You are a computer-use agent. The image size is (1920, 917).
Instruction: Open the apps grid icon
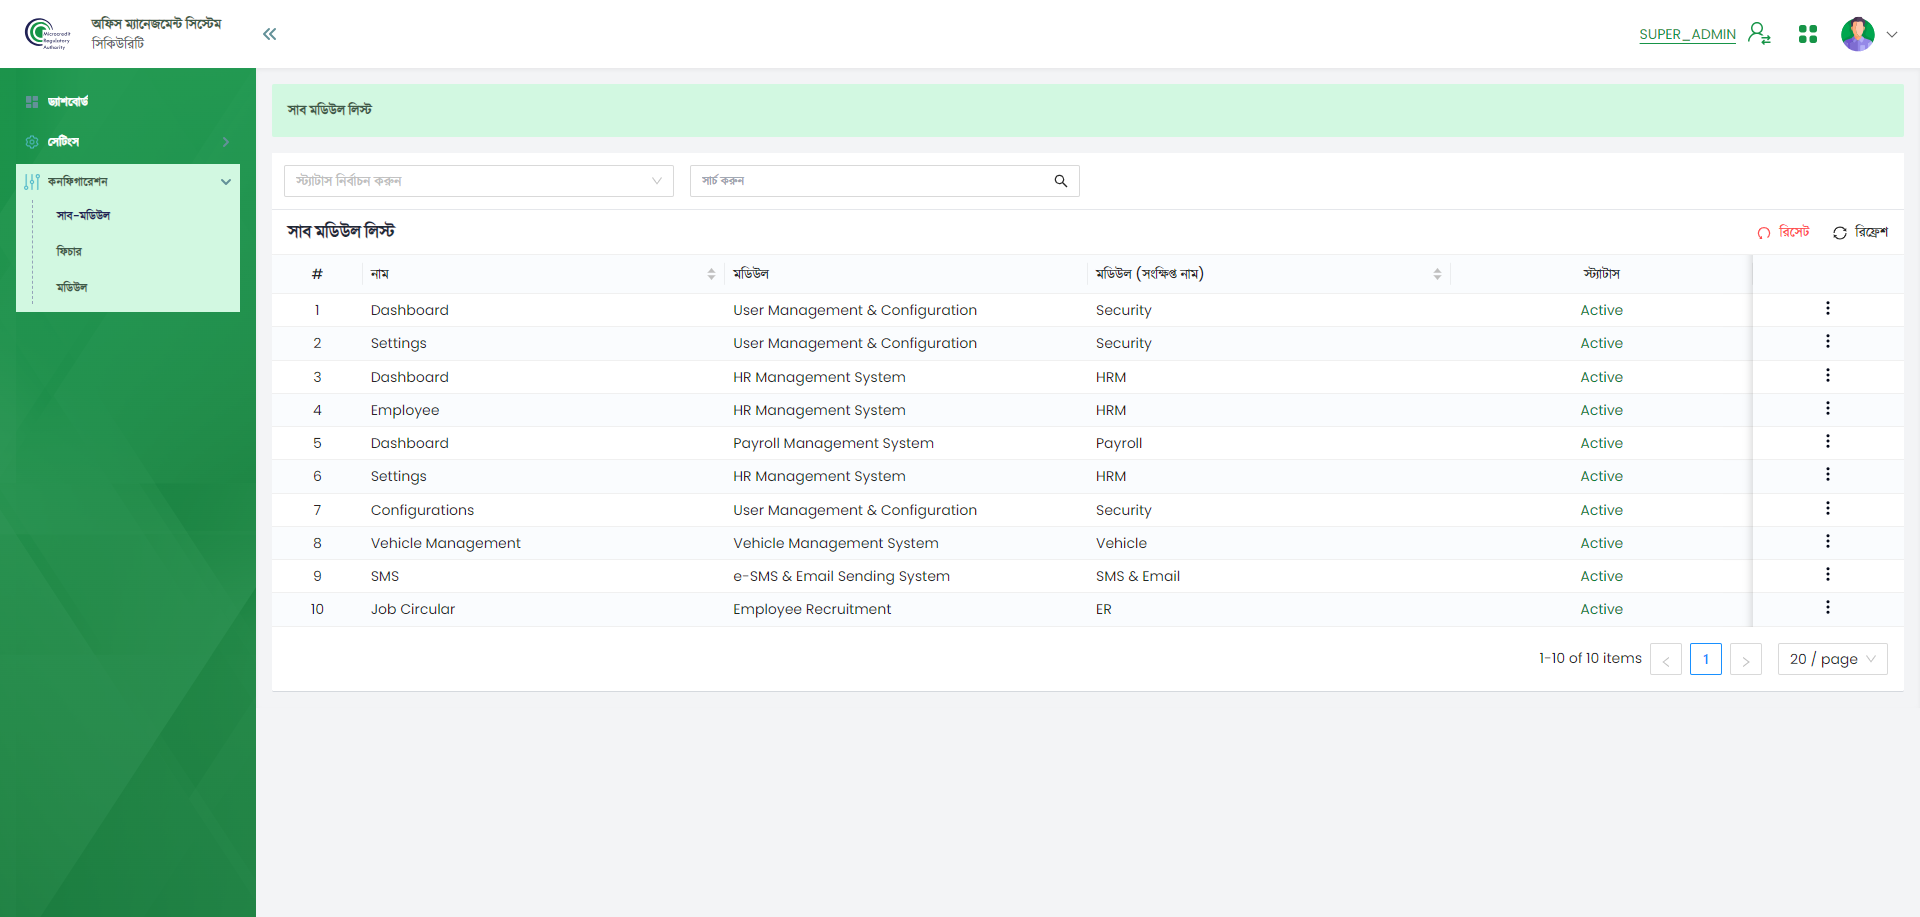[x=1808, y=34]
